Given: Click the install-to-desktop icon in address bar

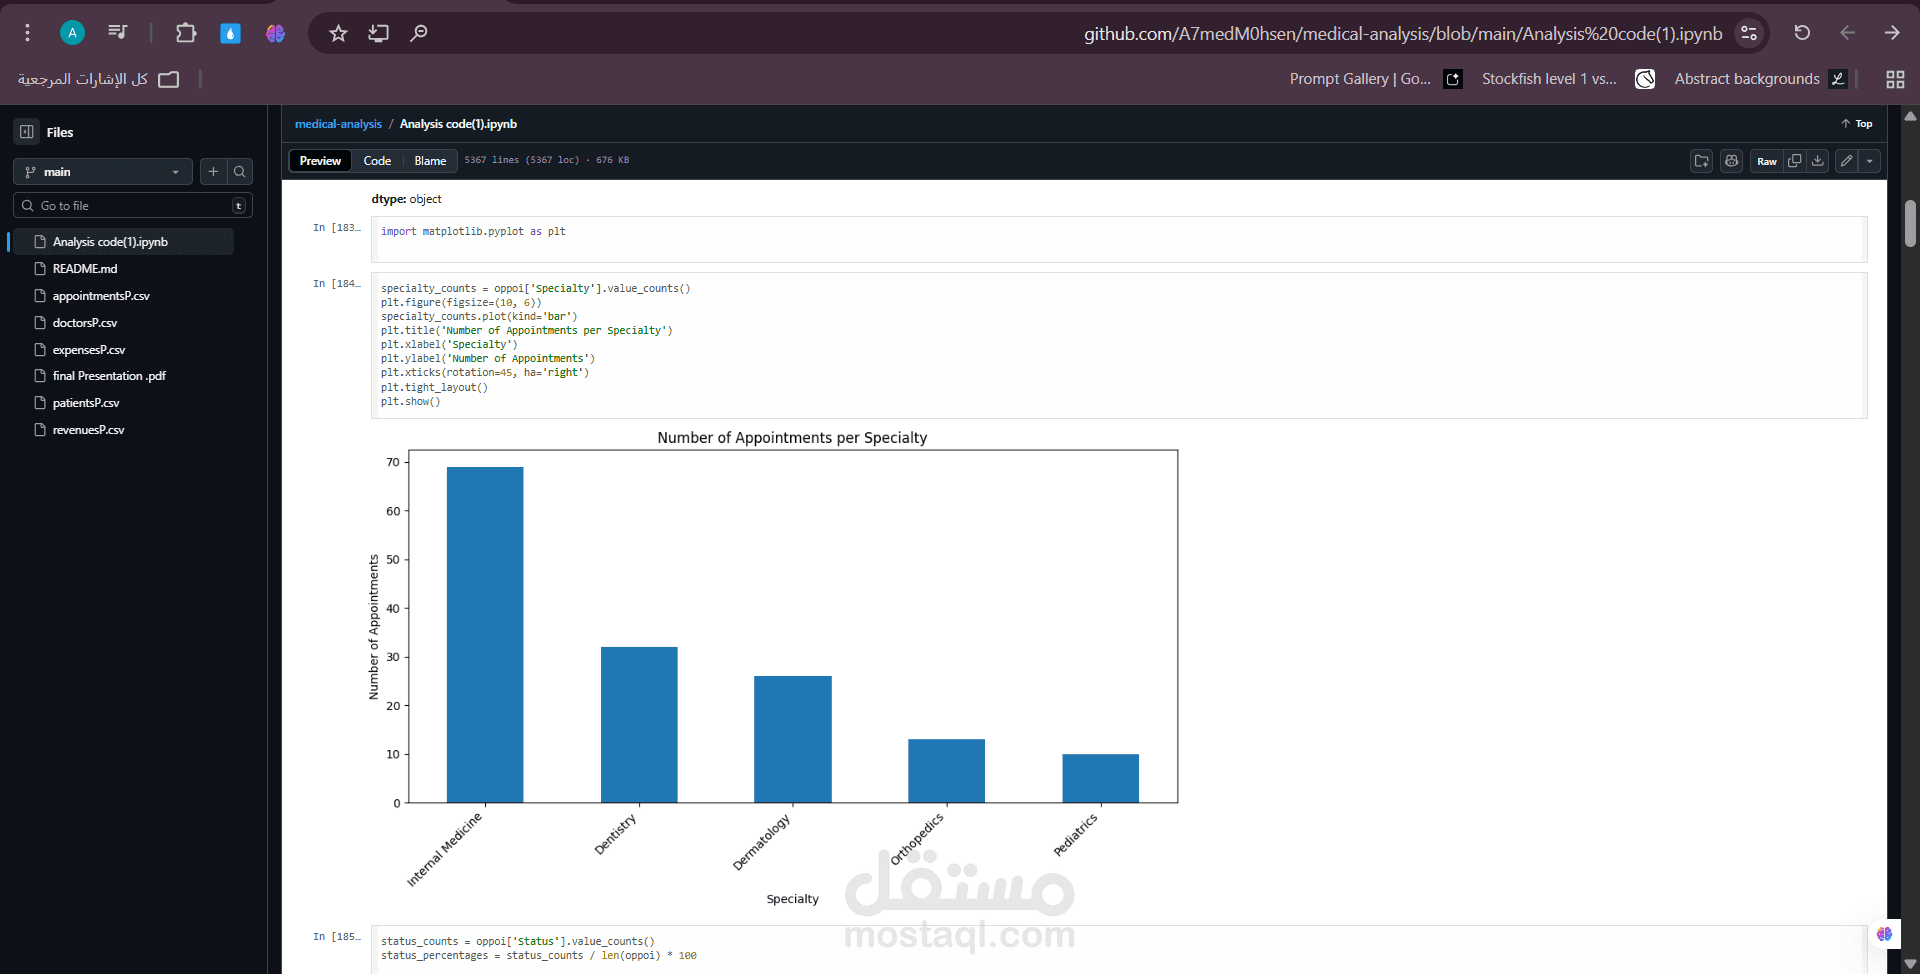Looking at the screenshot, I should point(379,33).
